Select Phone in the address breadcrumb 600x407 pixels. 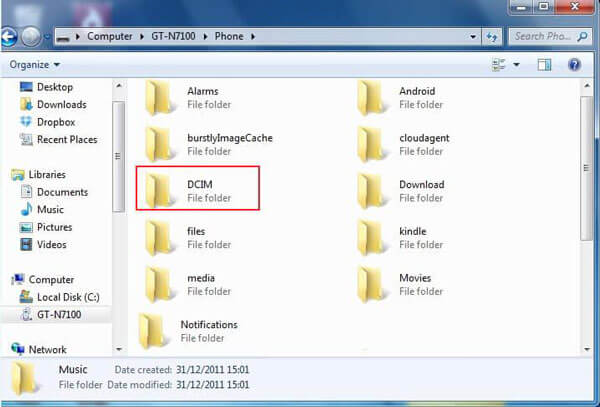(x=229, y=36)
